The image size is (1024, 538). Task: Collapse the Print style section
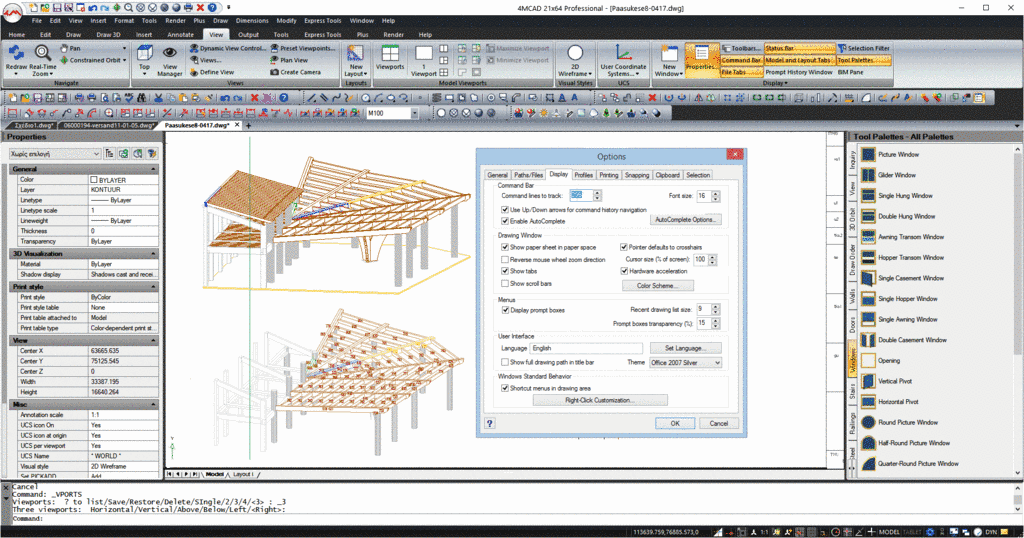(x=154, y=287)
